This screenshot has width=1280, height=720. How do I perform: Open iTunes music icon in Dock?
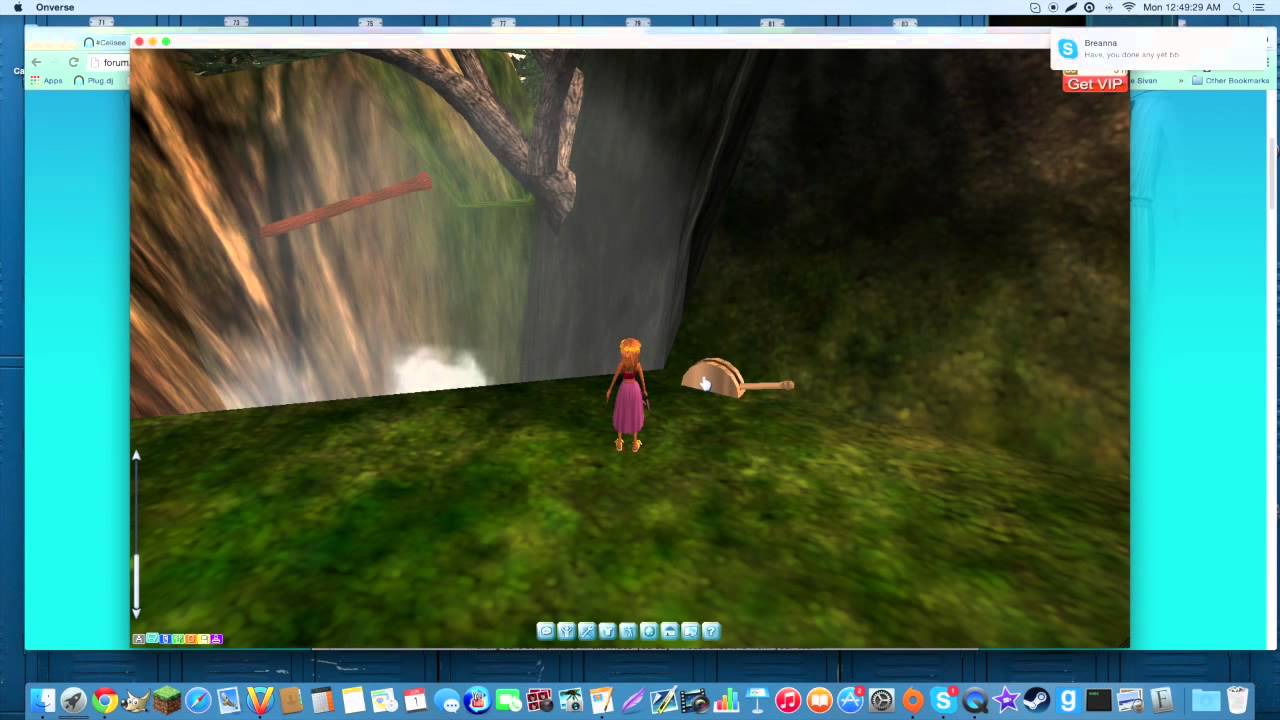pyautogui.click(x=788, y=701)
